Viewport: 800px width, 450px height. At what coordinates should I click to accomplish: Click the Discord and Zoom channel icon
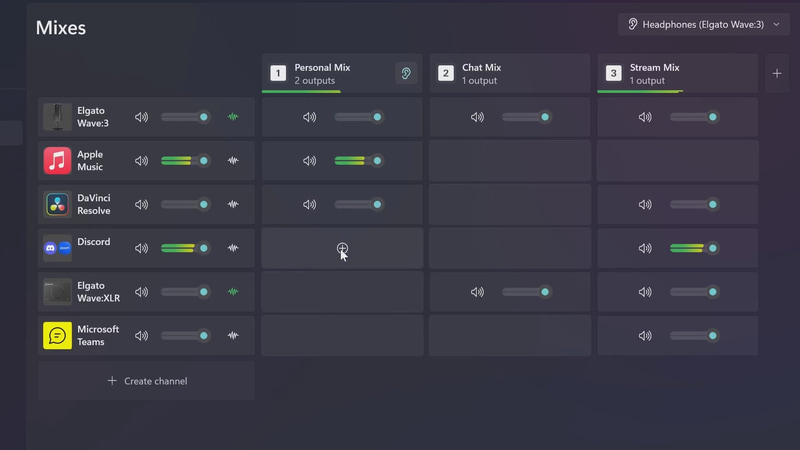click(x=57, y=248)
